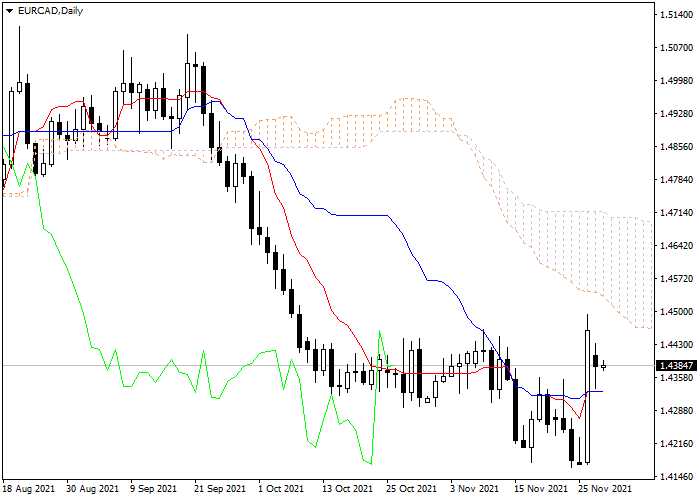Click price level 1.49980 on the scale

tap(677, 81)
